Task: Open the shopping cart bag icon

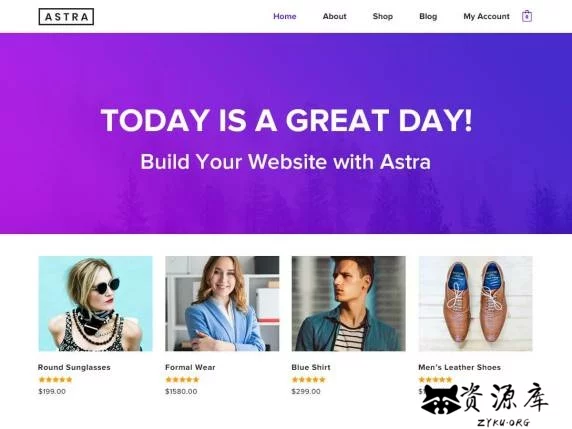Action: [527, 16]
